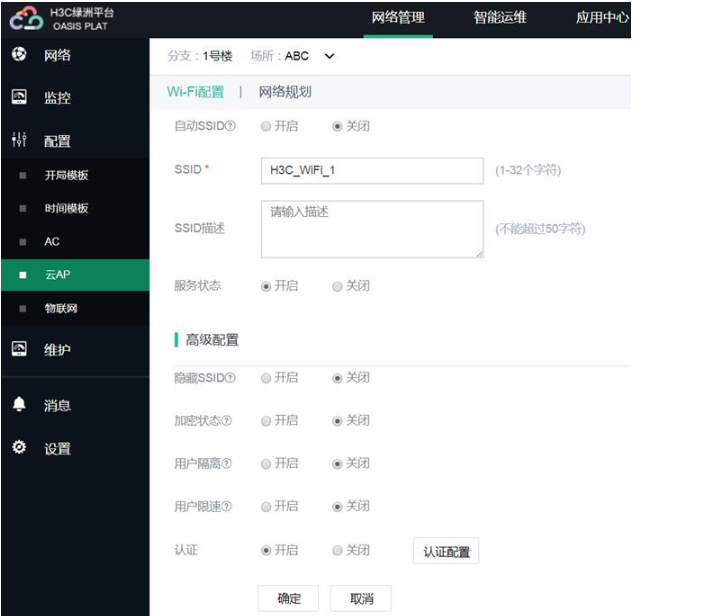This screenshot has height=616, width=712.
Task: Select 关闭 radio for 用户隔离
Action: tap(337, 464)
